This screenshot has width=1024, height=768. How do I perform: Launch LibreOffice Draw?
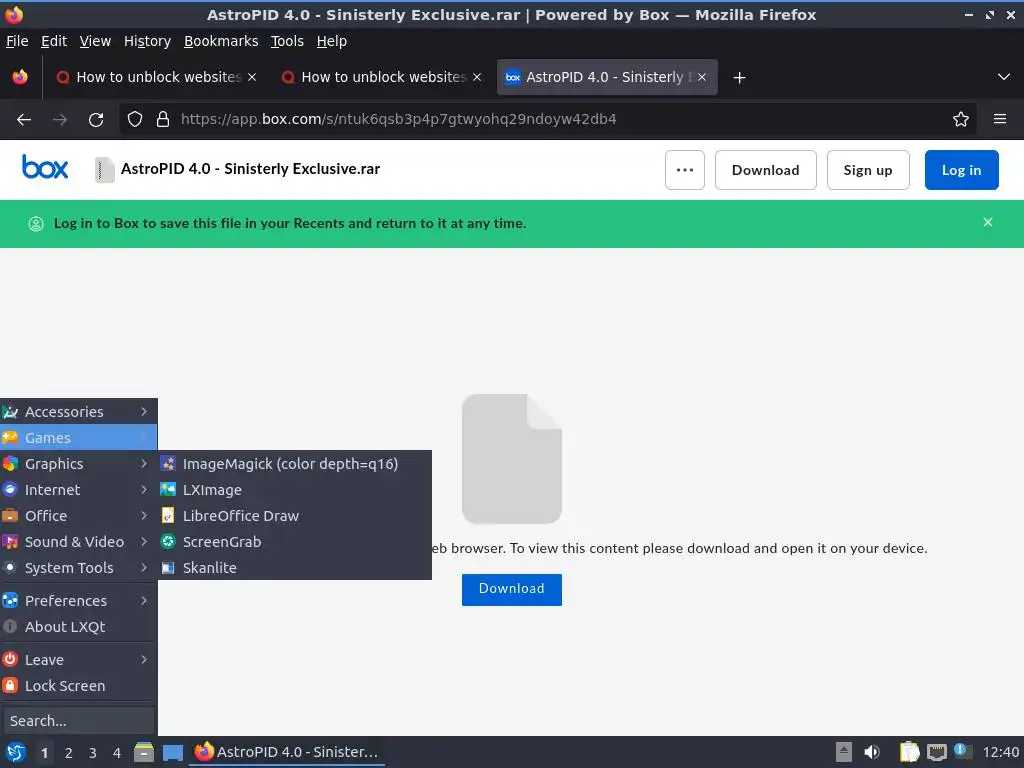coord(295,516)
